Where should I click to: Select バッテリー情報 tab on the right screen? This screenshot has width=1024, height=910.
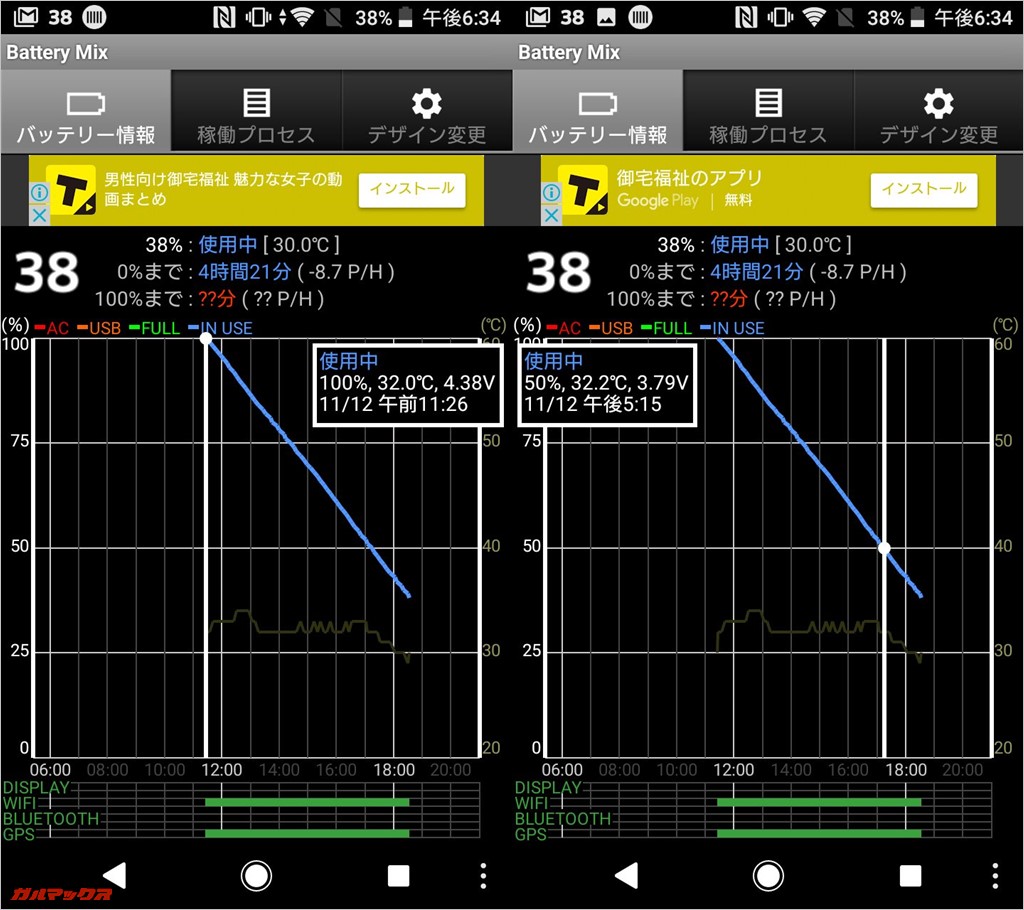[597, 112]
